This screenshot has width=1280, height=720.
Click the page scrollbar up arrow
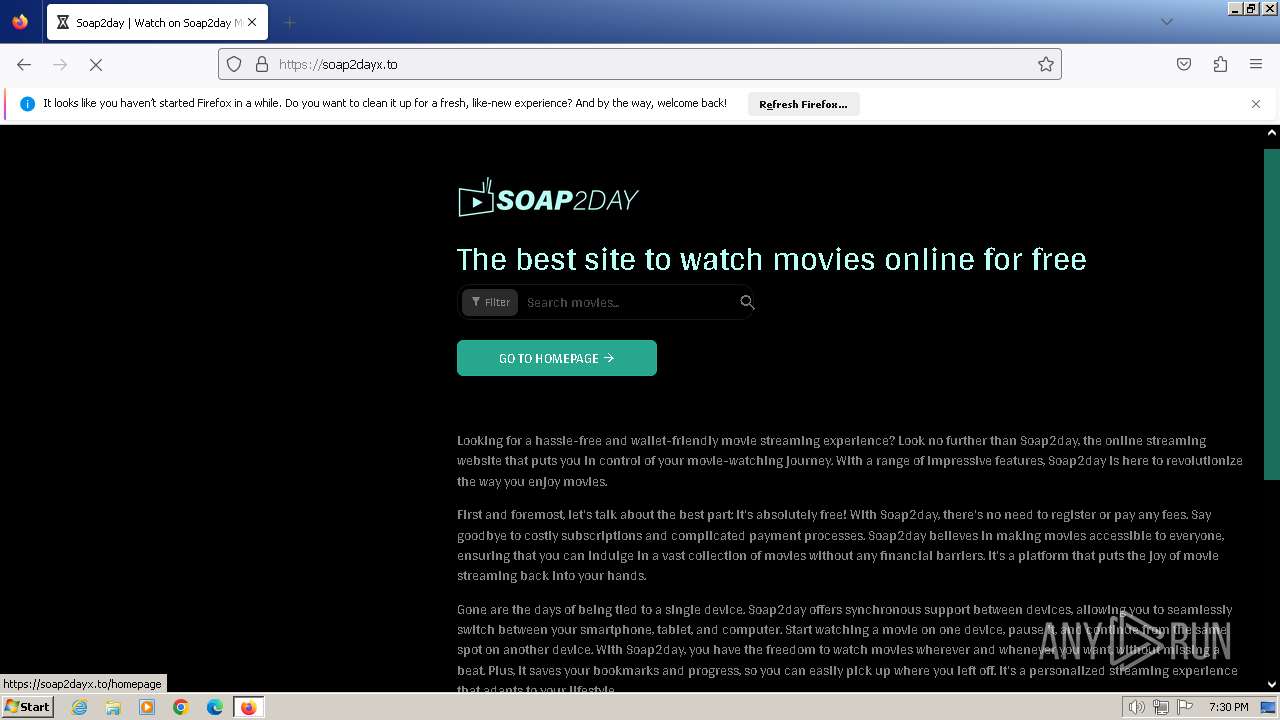pyautogui.click(x=1272, y=132)
